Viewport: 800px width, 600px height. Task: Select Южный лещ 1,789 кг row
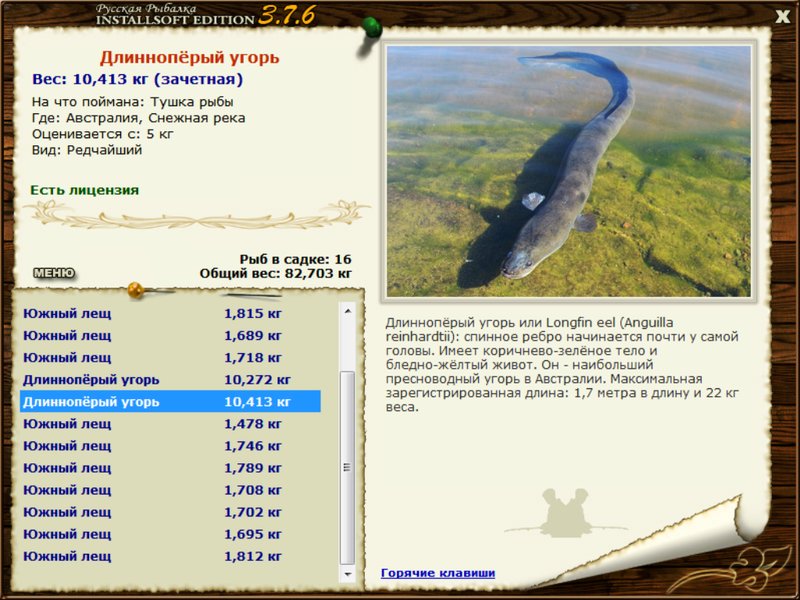pyautogui.click(x=170, y=468)
